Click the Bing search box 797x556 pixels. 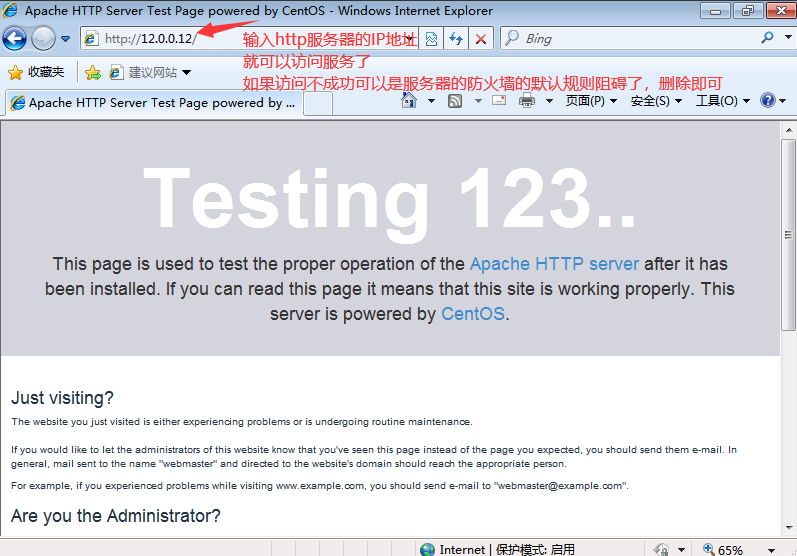(628, 39)
